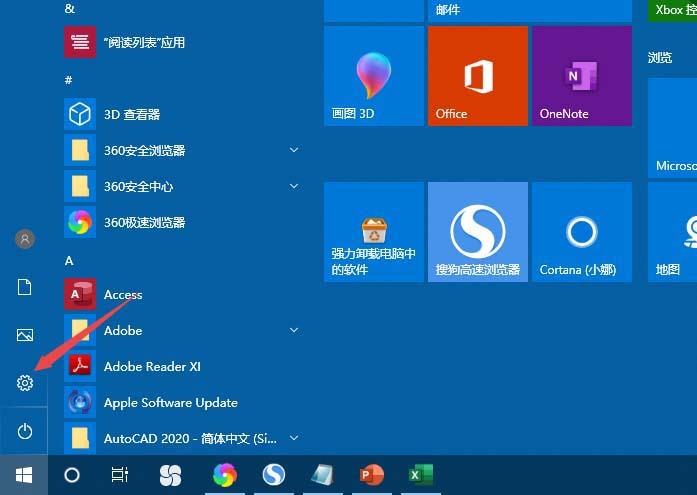The height and width of the screenshot is (495, 697).
Task: Click the # section letter header
Action: tap(68, 80)
